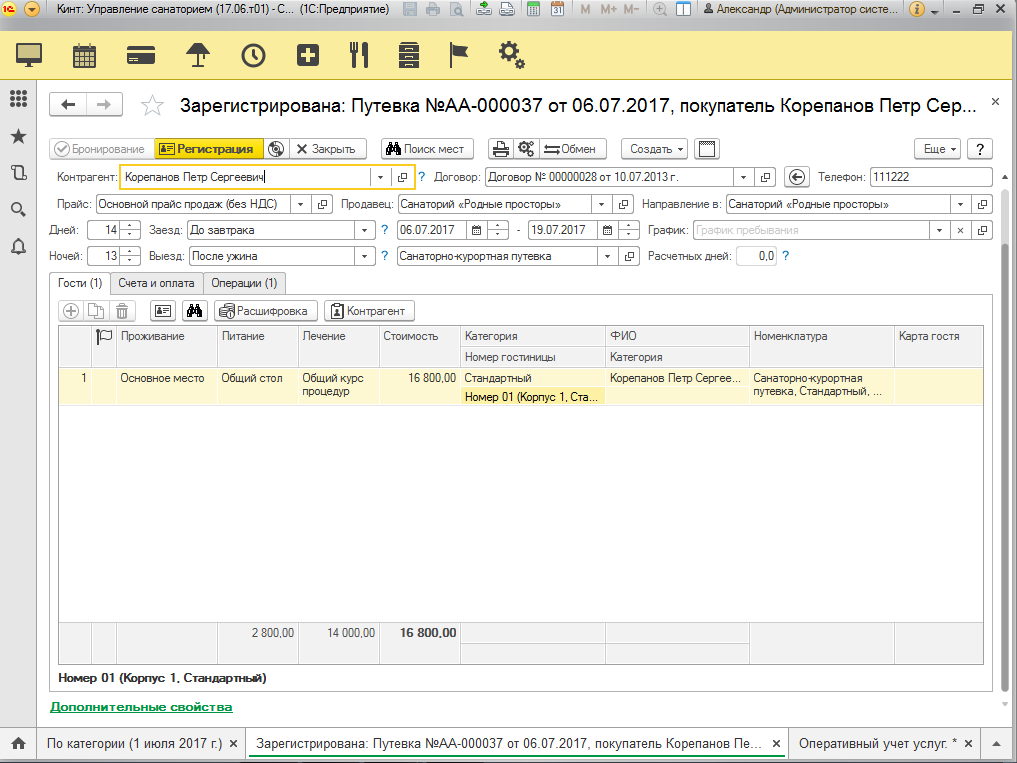The width and height of the screenshot is (1017, 763).
Task: Expand the Контрагент dropdown list
Action: (380, 177)
